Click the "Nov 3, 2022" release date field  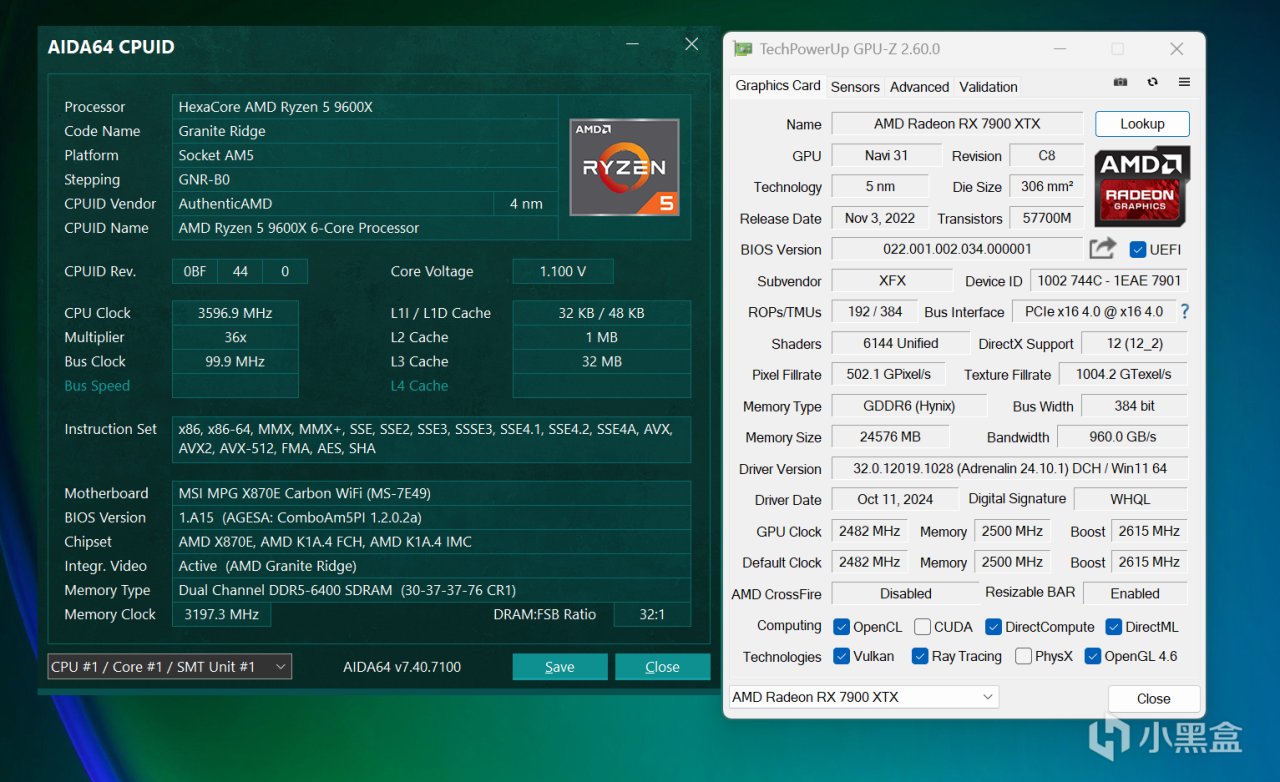coord(880,218)
